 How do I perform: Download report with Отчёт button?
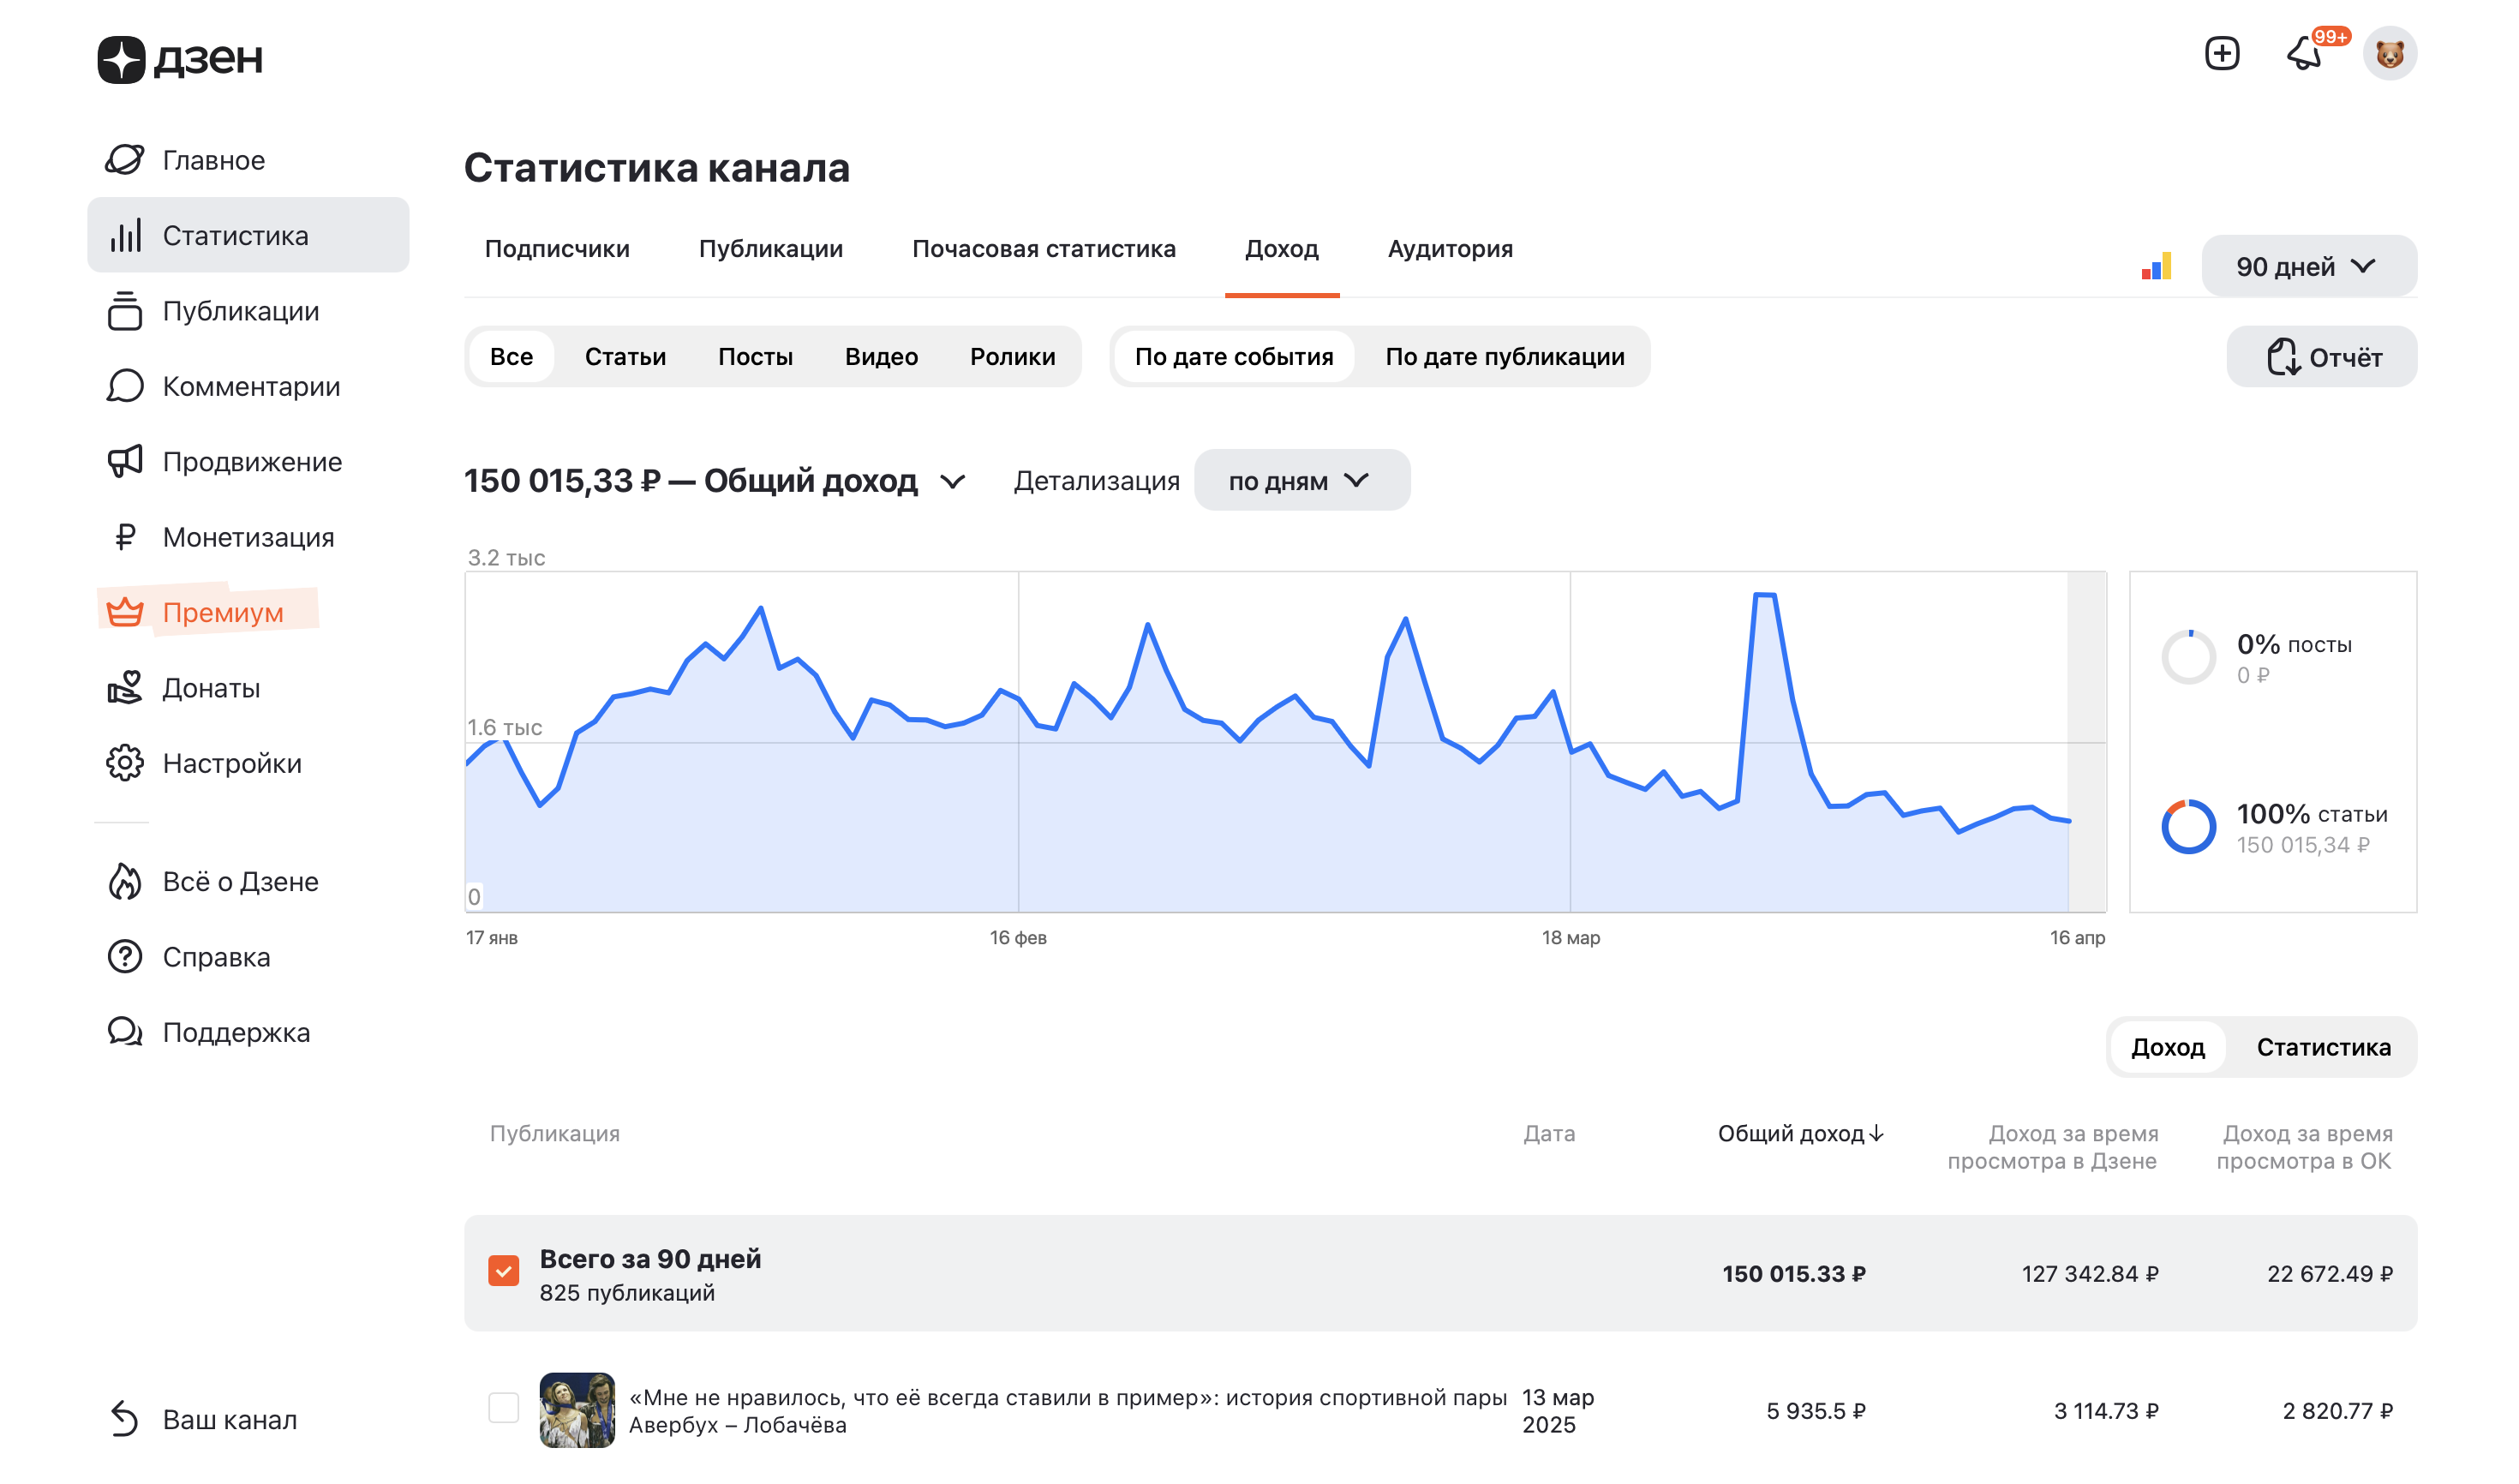[2321, 357]
